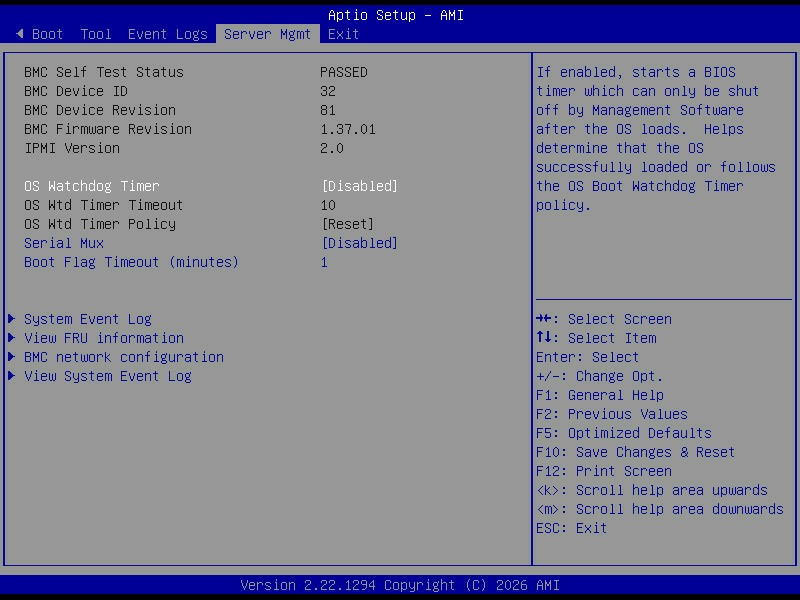Go to the Exit tab
Viewport: 800px width, 600px height.
tap(343, 34)
